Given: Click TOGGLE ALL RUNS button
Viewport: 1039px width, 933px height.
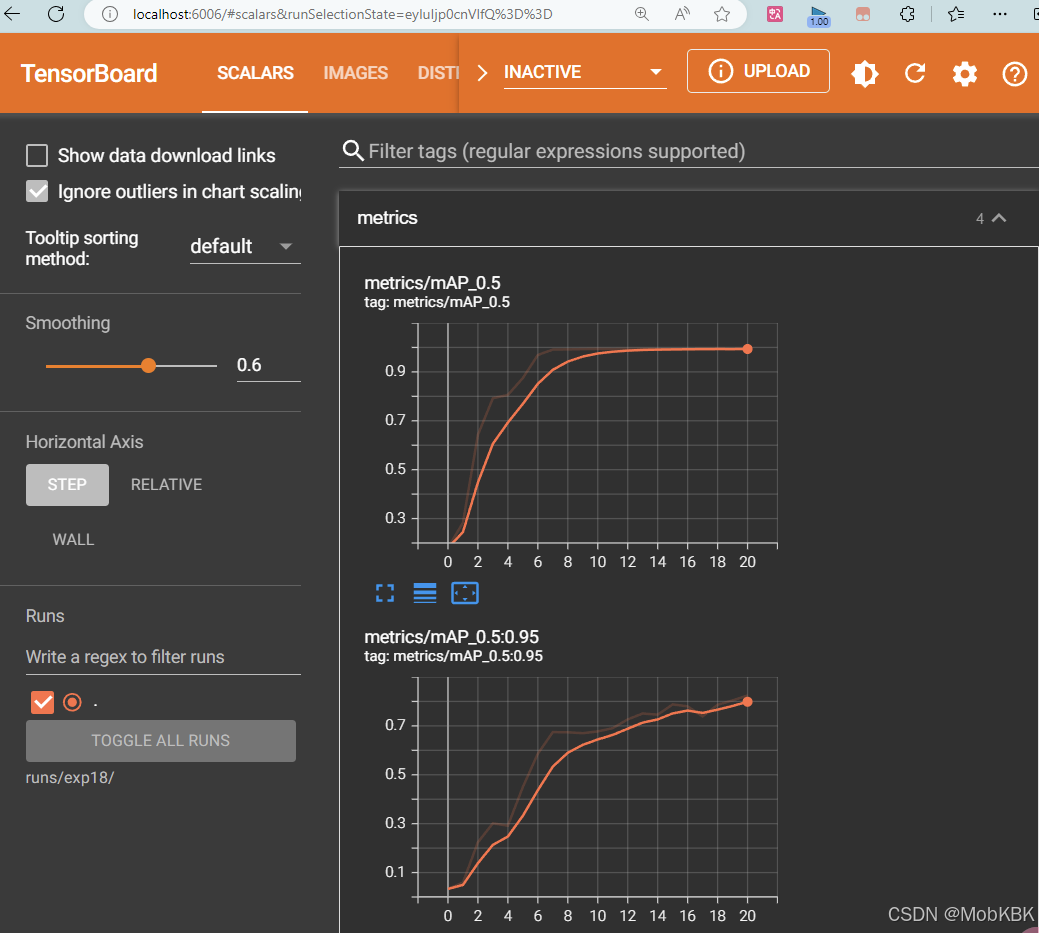Looking at the screenshot, I should click(161, 741).
